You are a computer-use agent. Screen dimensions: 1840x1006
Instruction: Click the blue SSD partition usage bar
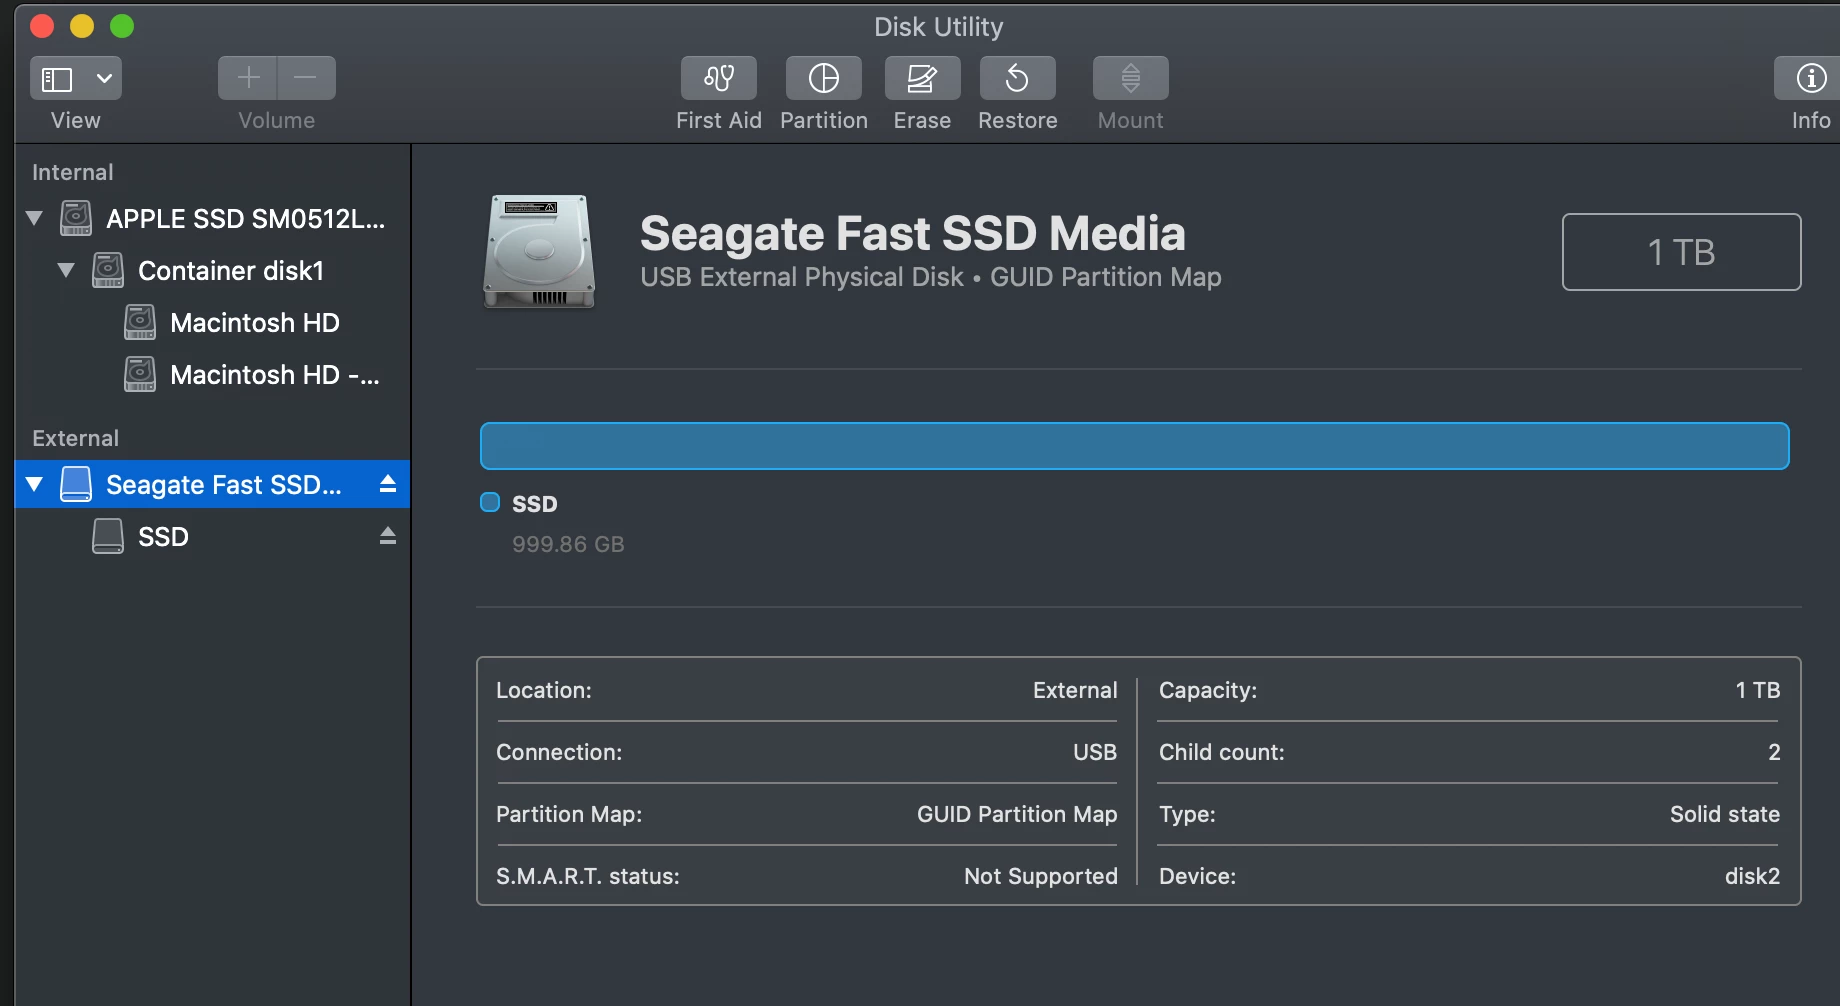pos(1134,446)
